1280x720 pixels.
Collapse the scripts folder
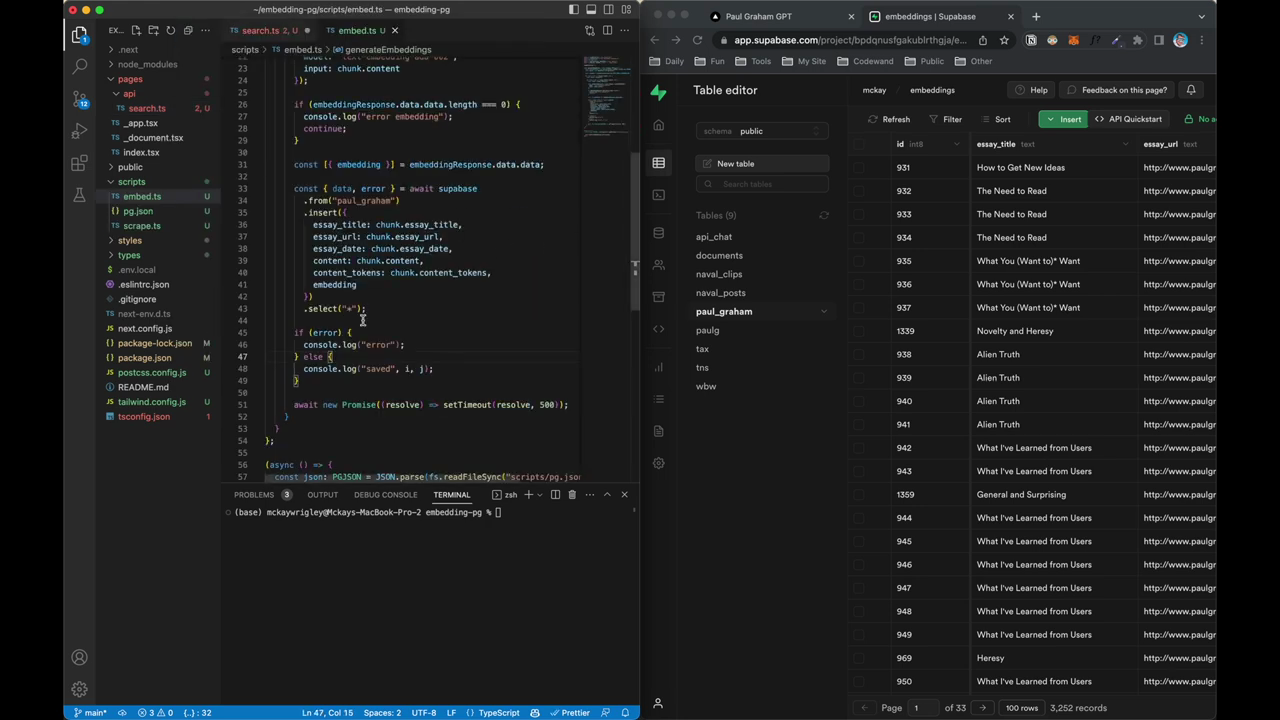click(x=131, y=182)
